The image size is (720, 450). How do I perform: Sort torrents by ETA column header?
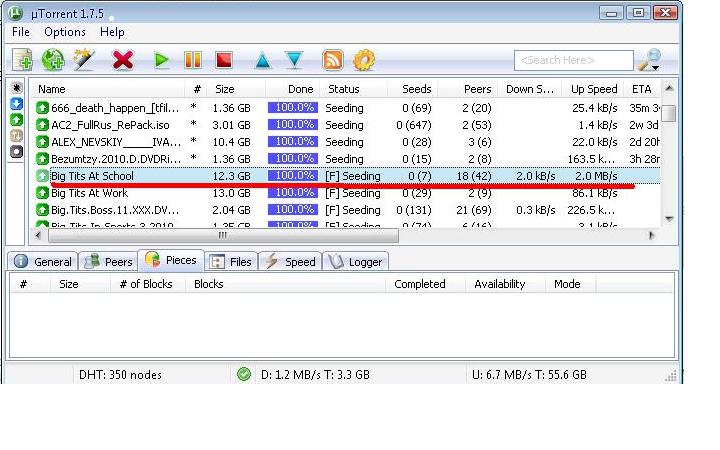[x=641, y=89]
